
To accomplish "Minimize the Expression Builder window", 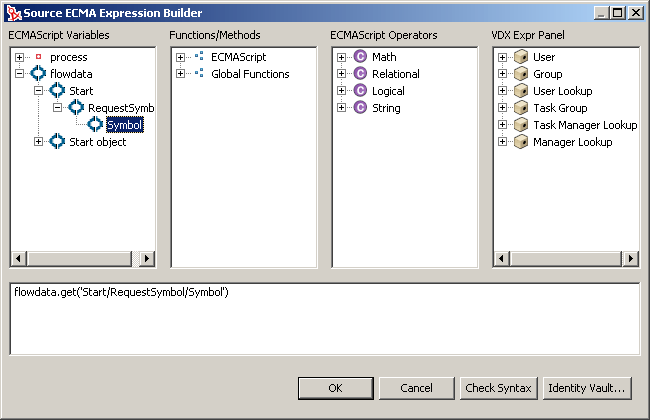I will tap(601, 13).
